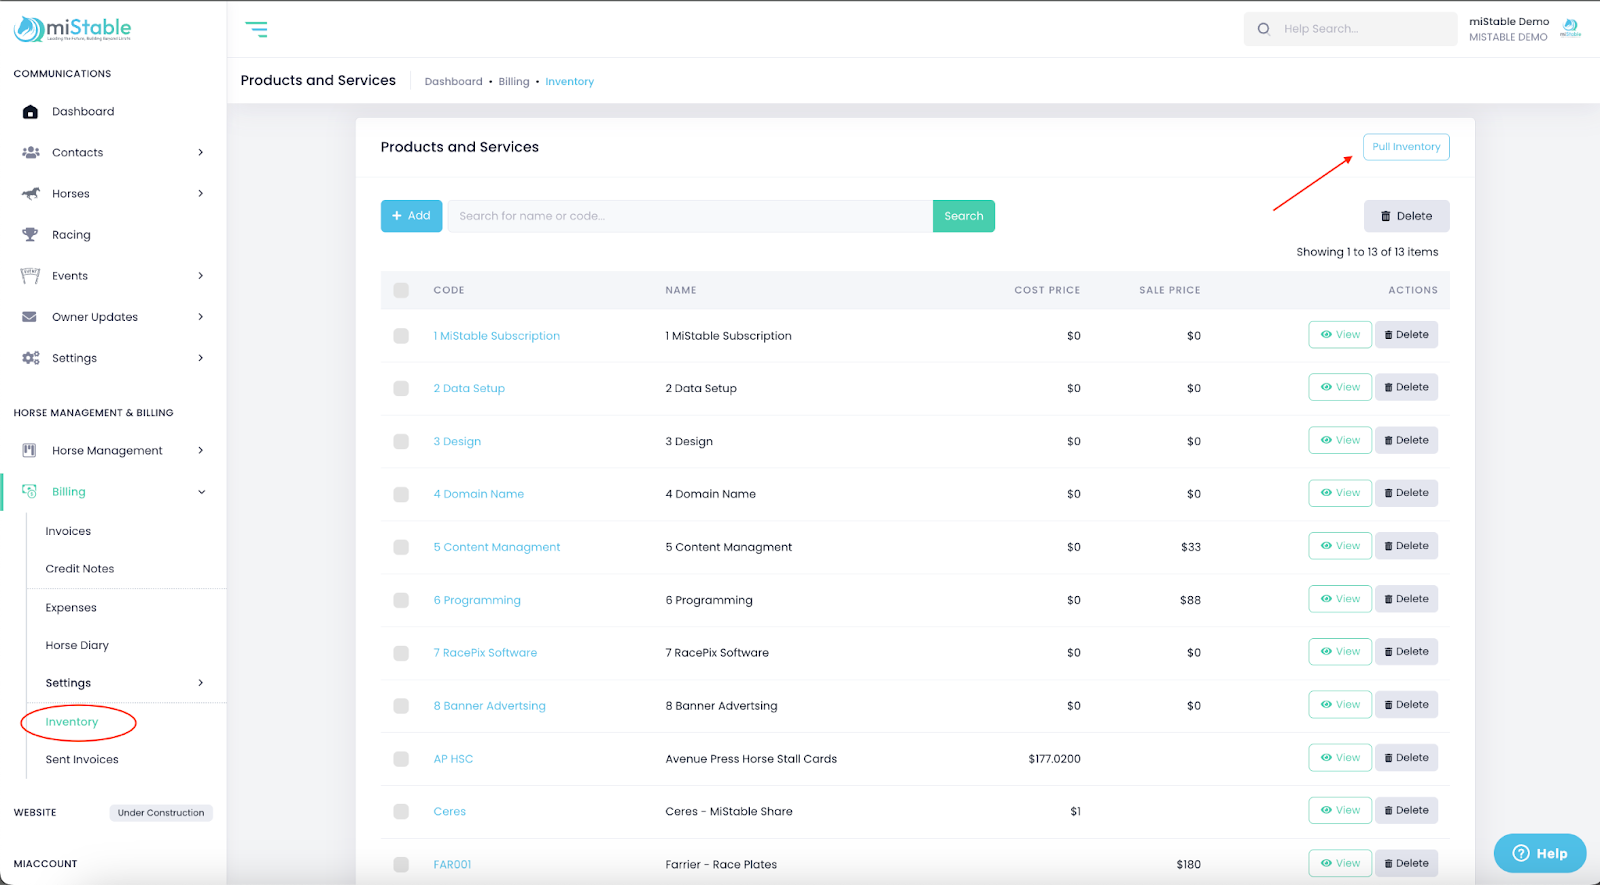Delete the 7 RacePix Software item
The image size is (1600, 885).
click(1406, 652)
